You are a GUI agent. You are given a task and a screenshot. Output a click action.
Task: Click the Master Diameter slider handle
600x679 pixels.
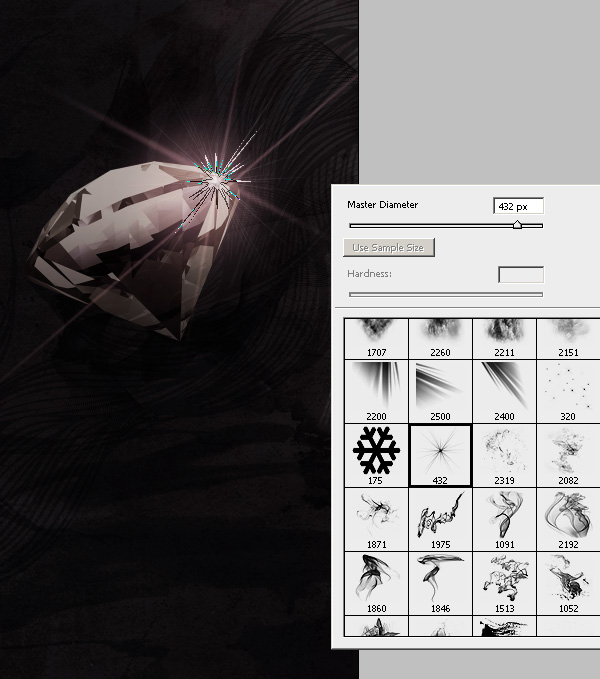[517, 225]
